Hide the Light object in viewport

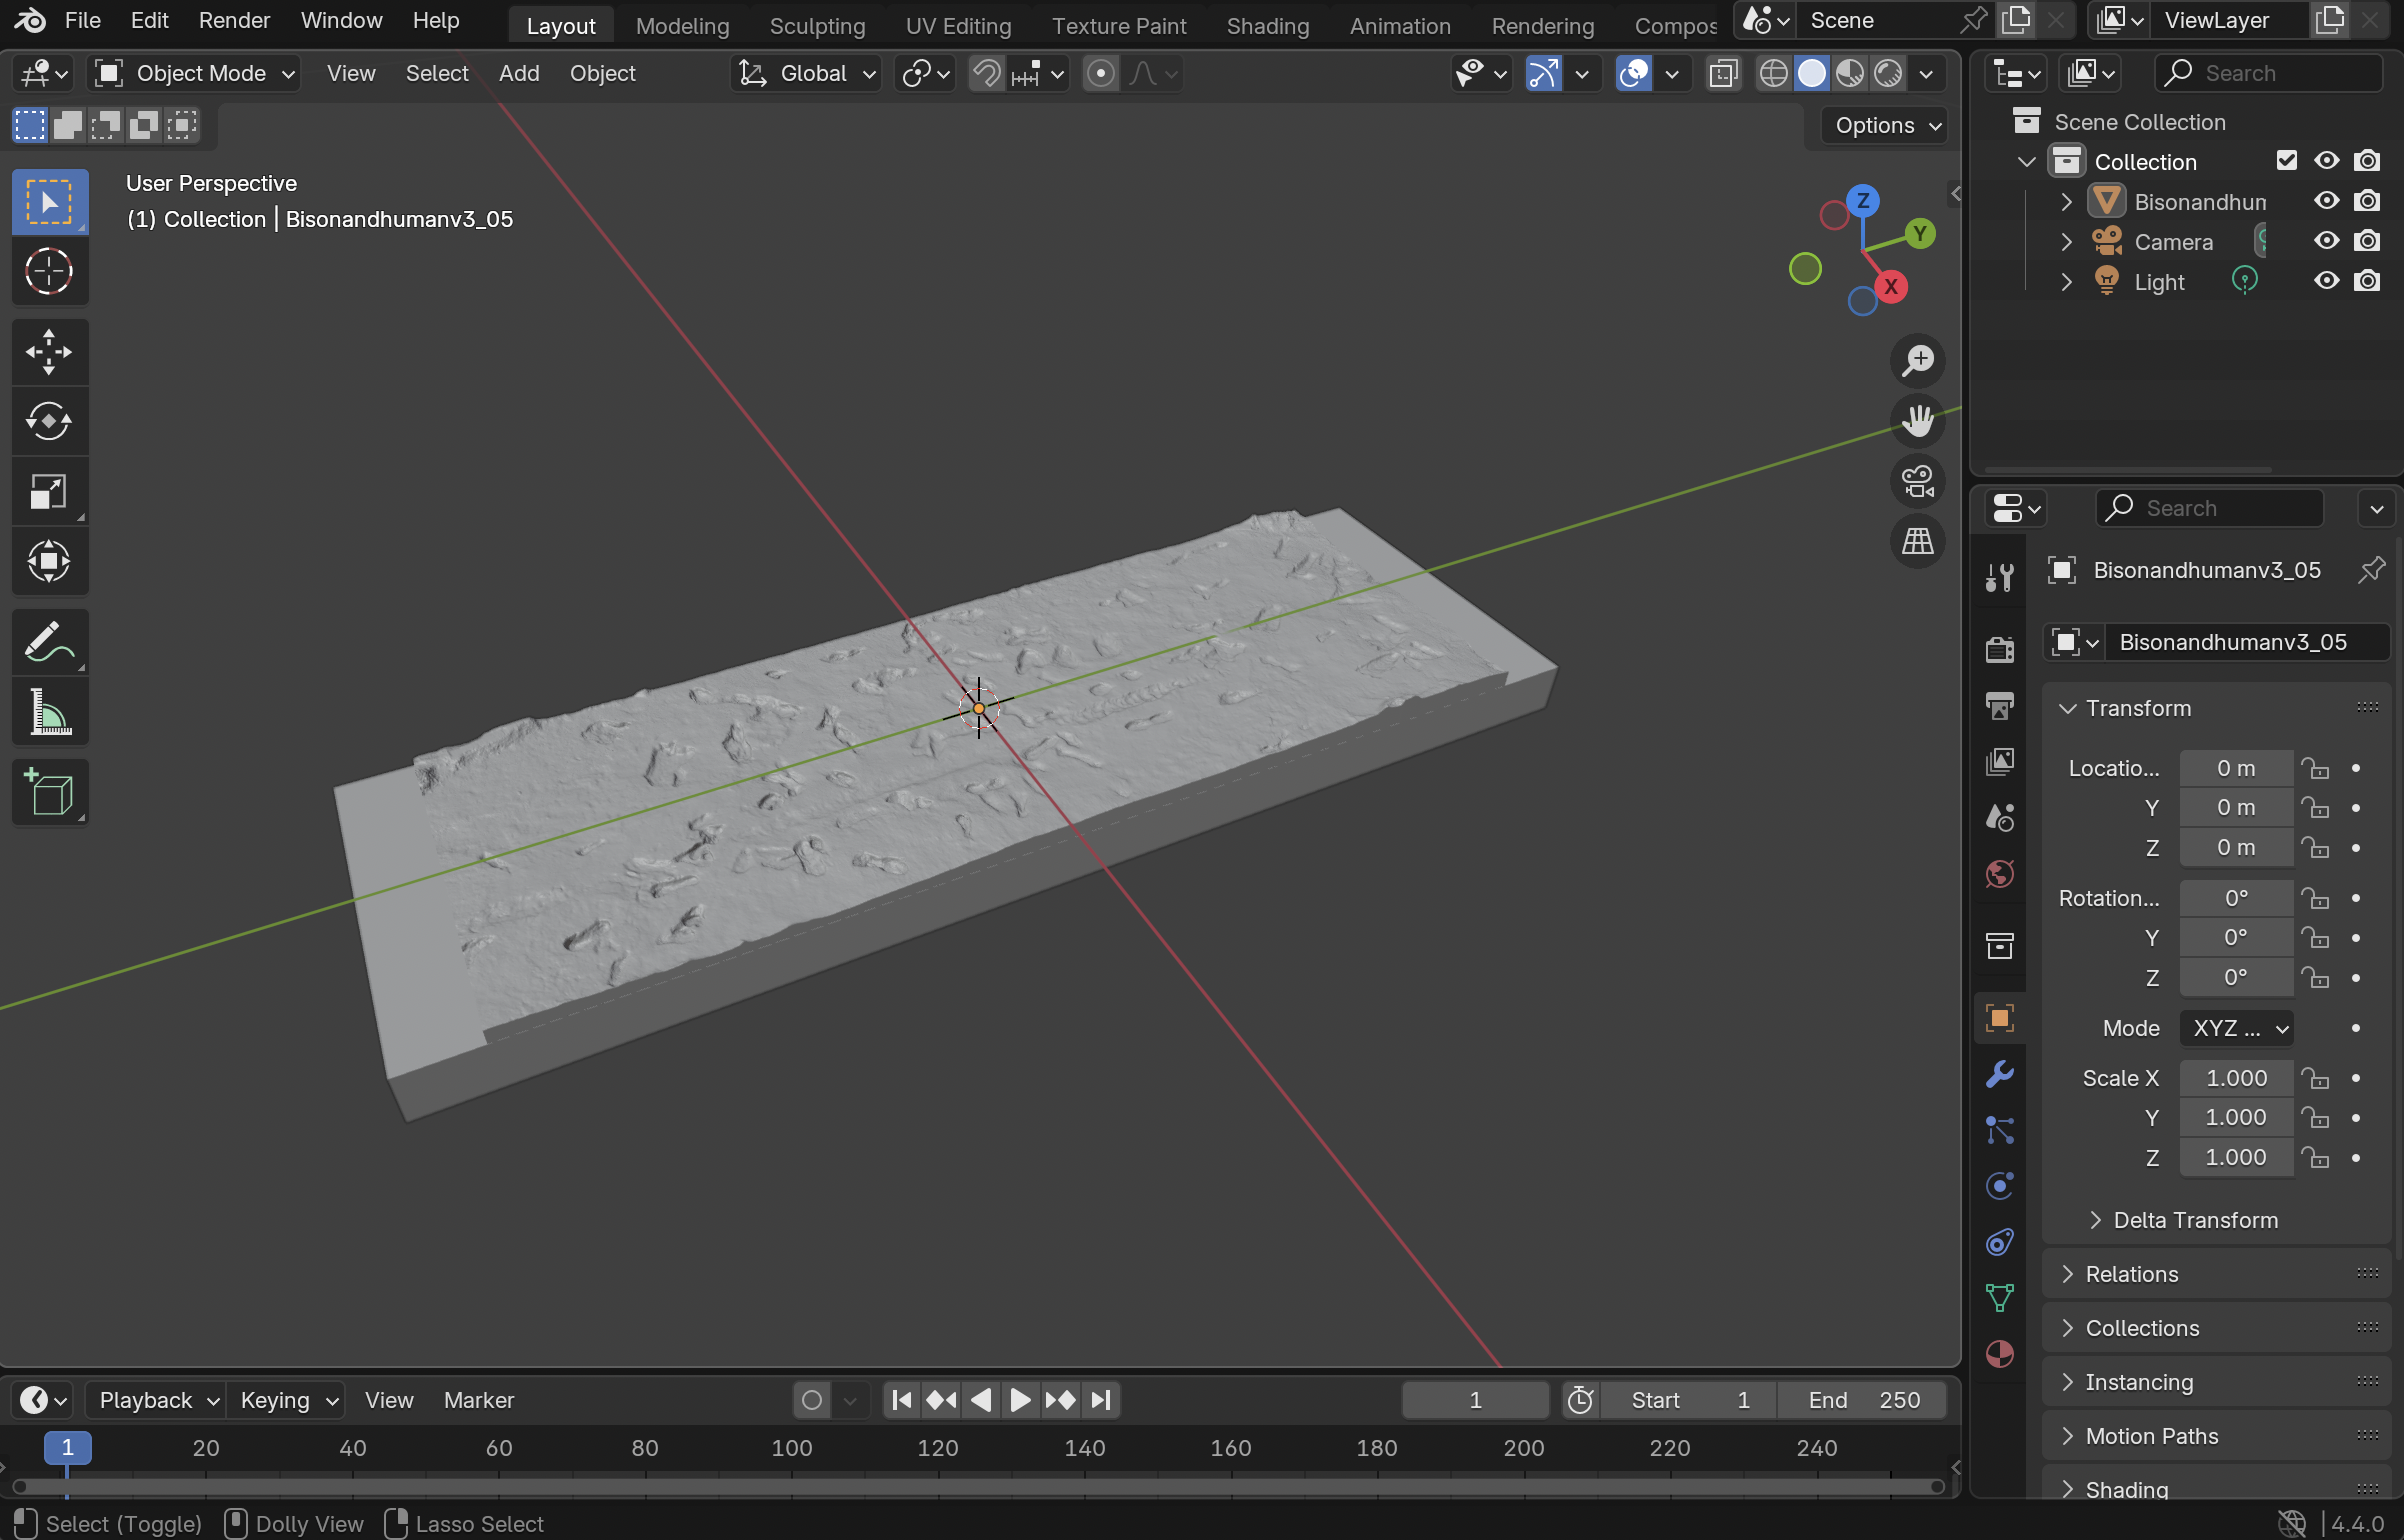click(x=2326, y=281)
